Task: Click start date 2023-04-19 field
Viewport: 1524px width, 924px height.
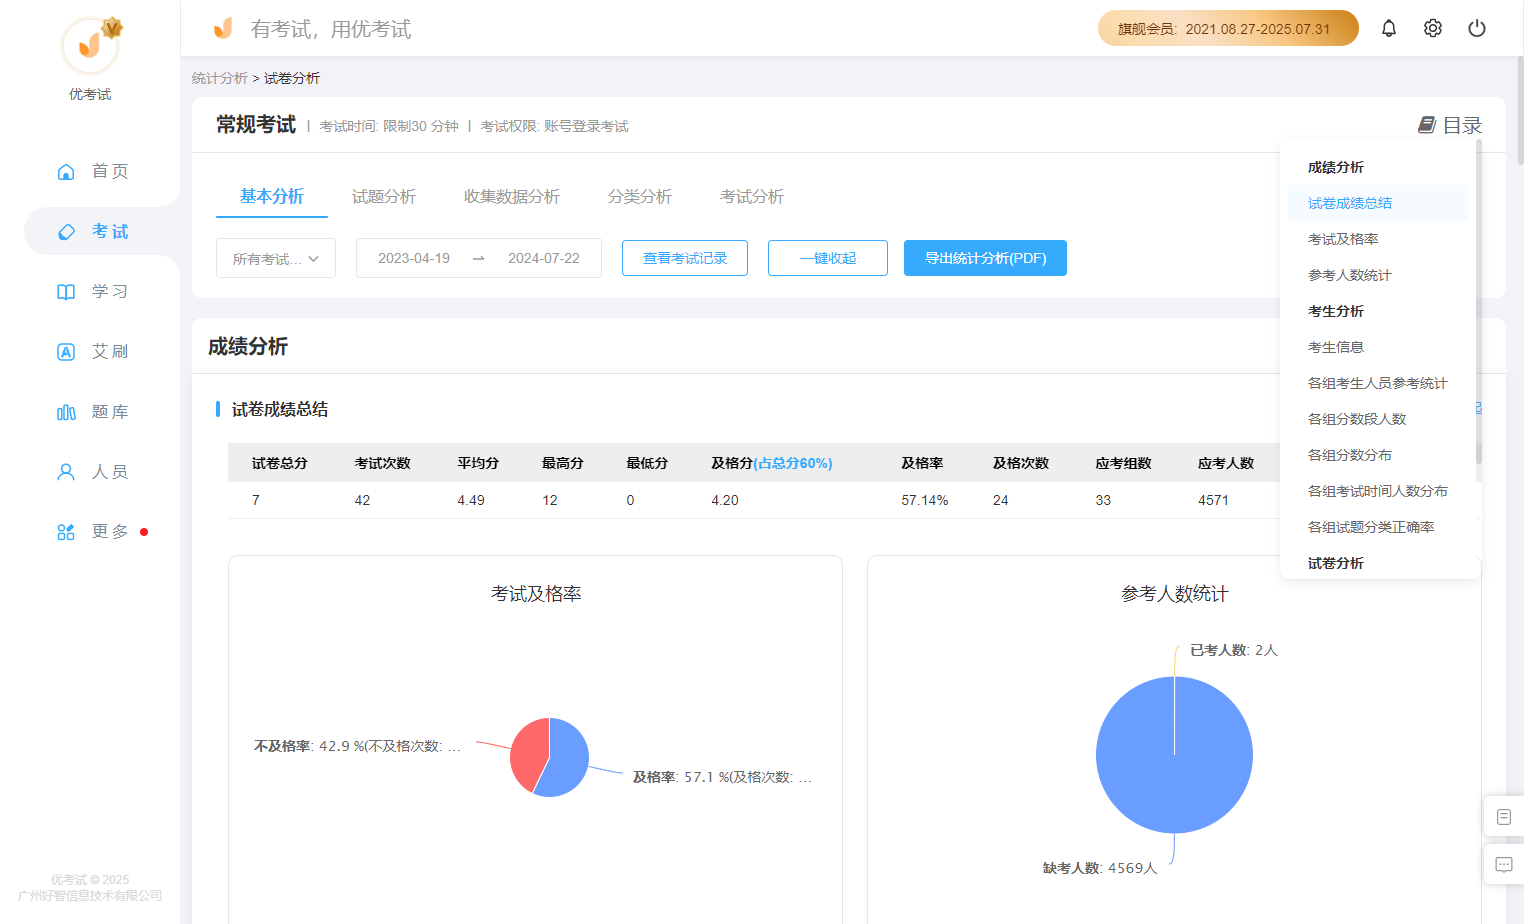Action: [414, 258]
